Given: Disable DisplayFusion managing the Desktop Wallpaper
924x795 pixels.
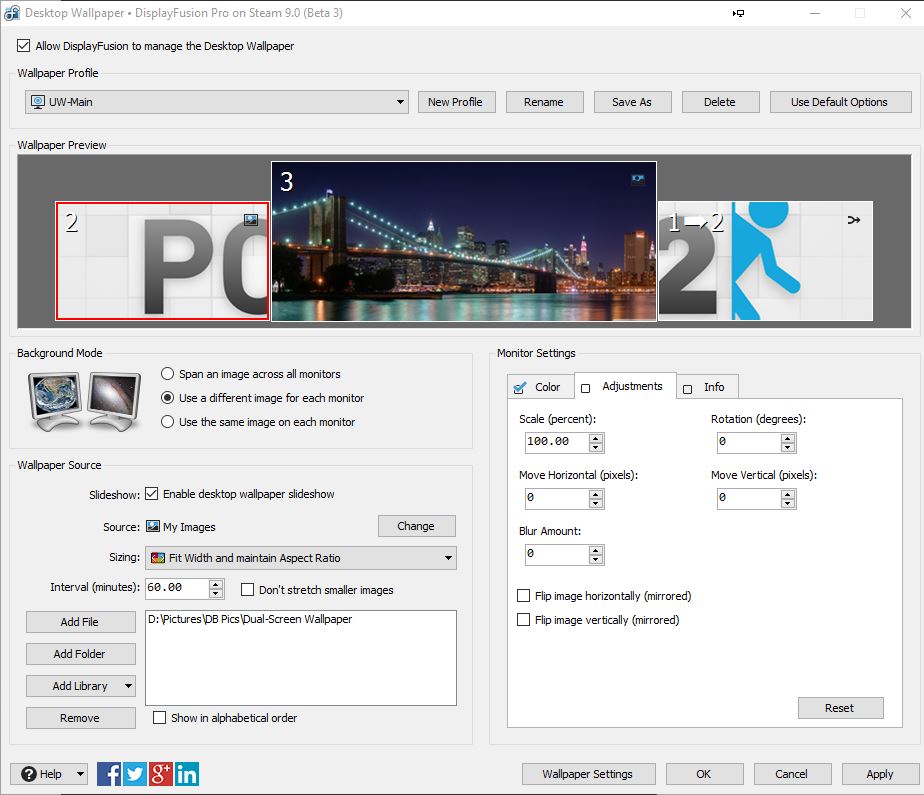Looking at the screenshot, I should coord(24,46).
